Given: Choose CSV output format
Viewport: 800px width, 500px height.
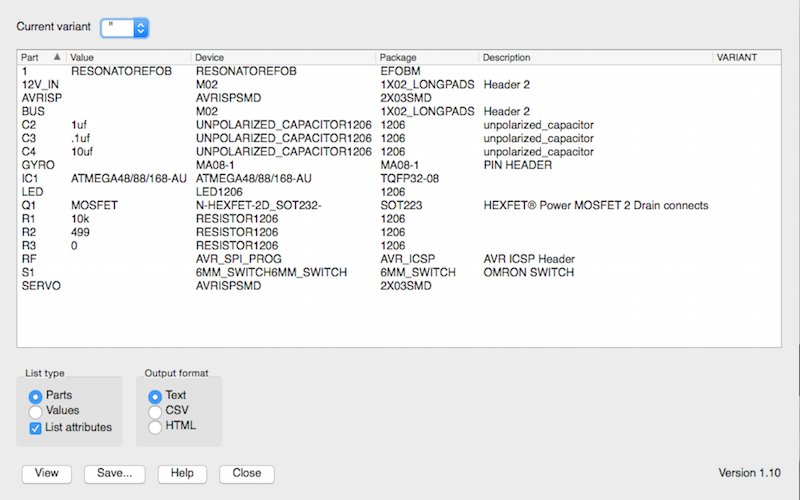Looking at the screenshot, I should (155, 411).
